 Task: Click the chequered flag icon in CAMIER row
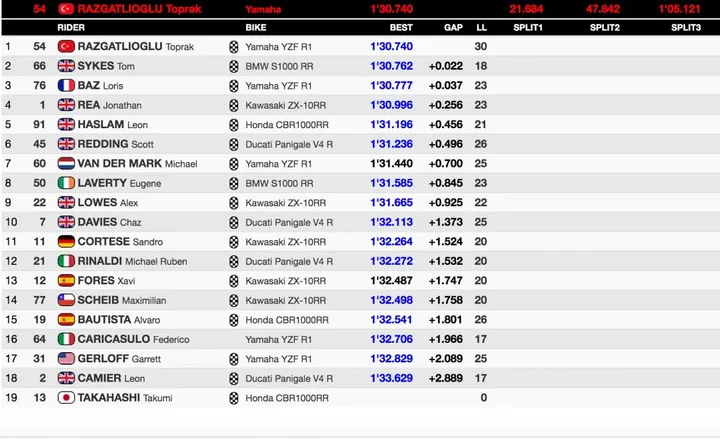234,378
